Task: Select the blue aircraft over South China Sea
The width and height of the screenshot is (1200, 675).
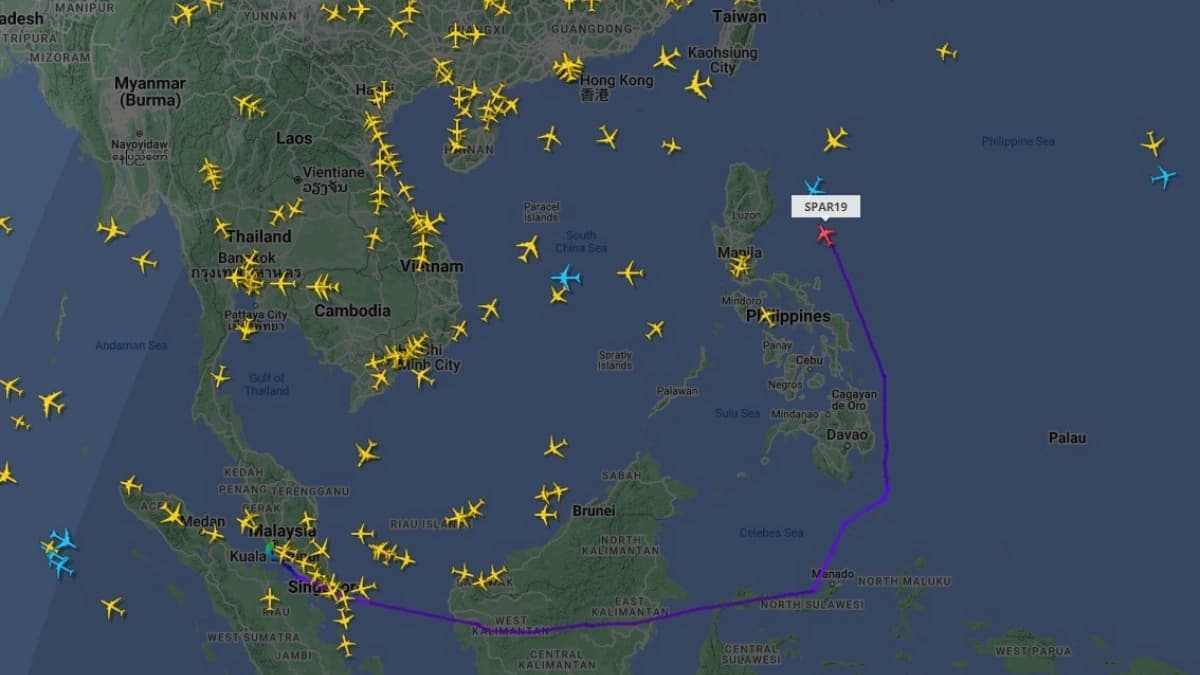Action: [x=566, y=276]
